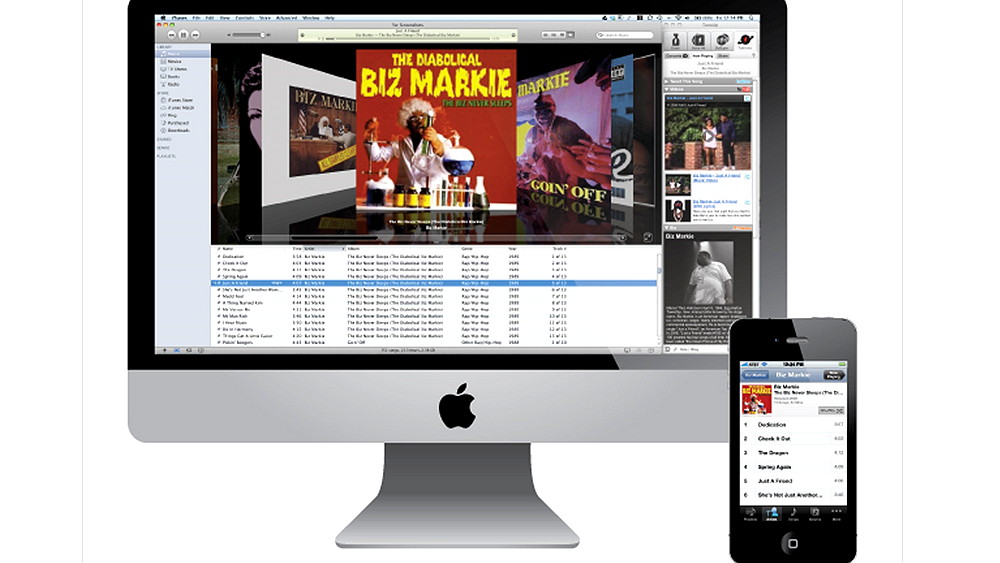Tick the checkbox beside Dedication track
Screen dimensions: 1000x563
coord(218,255)
